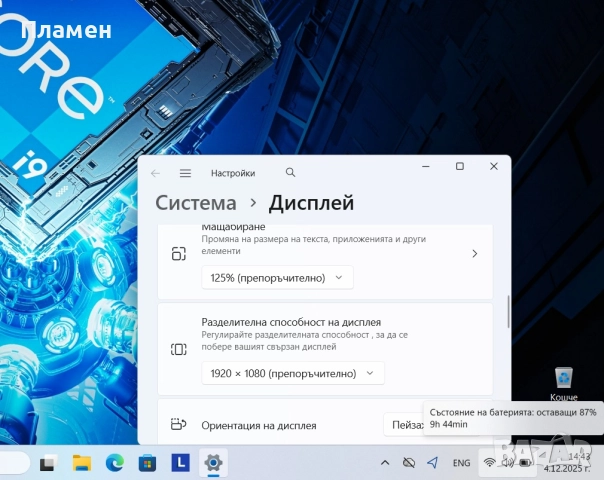The height and width of the screenshot is (480, 604).
Task: Click the battery status tooltip showing 87%
Action: point(513,418)
